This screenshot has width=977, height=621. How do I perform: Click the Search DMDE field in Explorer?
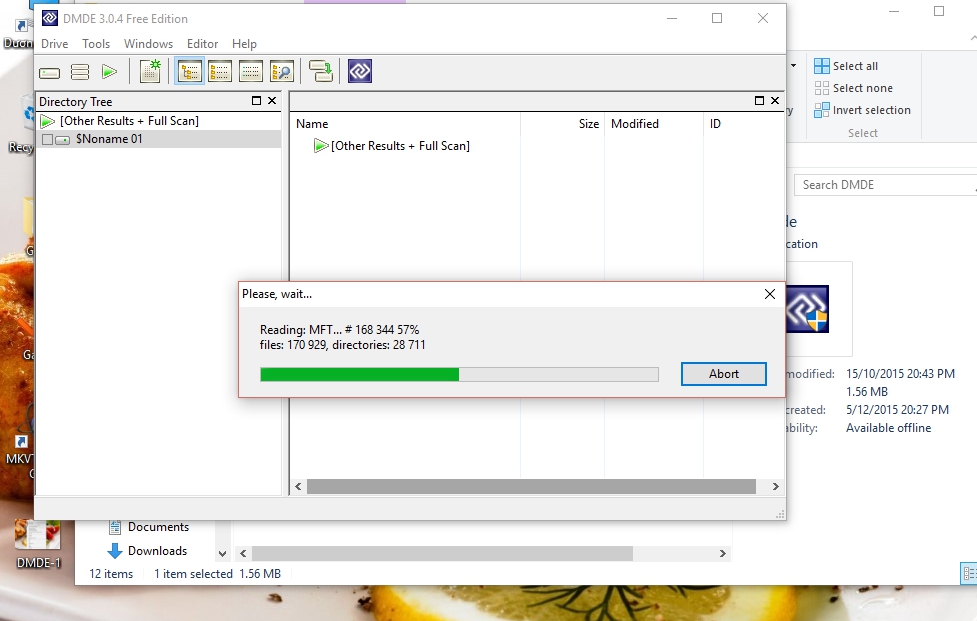(x=885, y=185)
